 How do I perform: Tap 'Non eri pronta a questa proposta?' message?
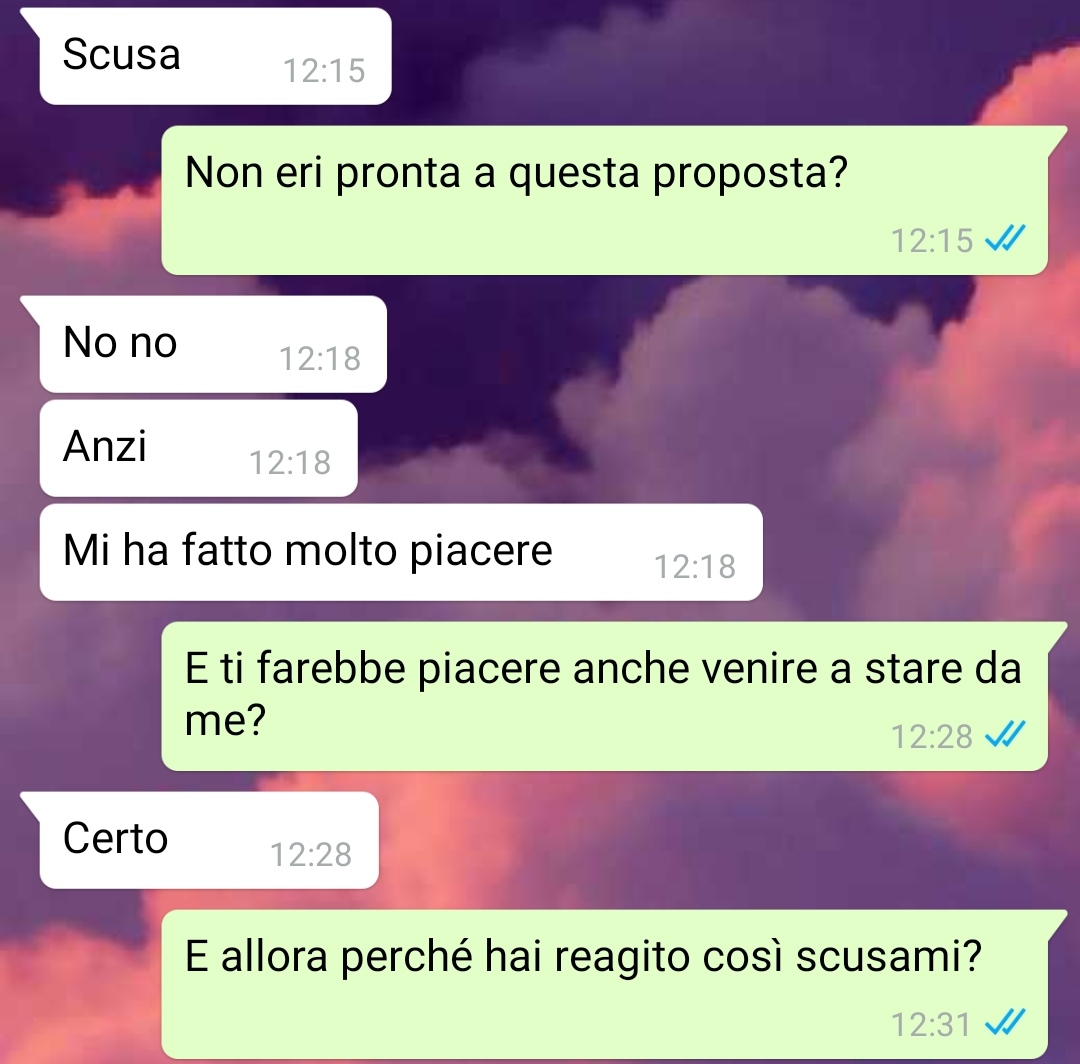coord(605,200)
